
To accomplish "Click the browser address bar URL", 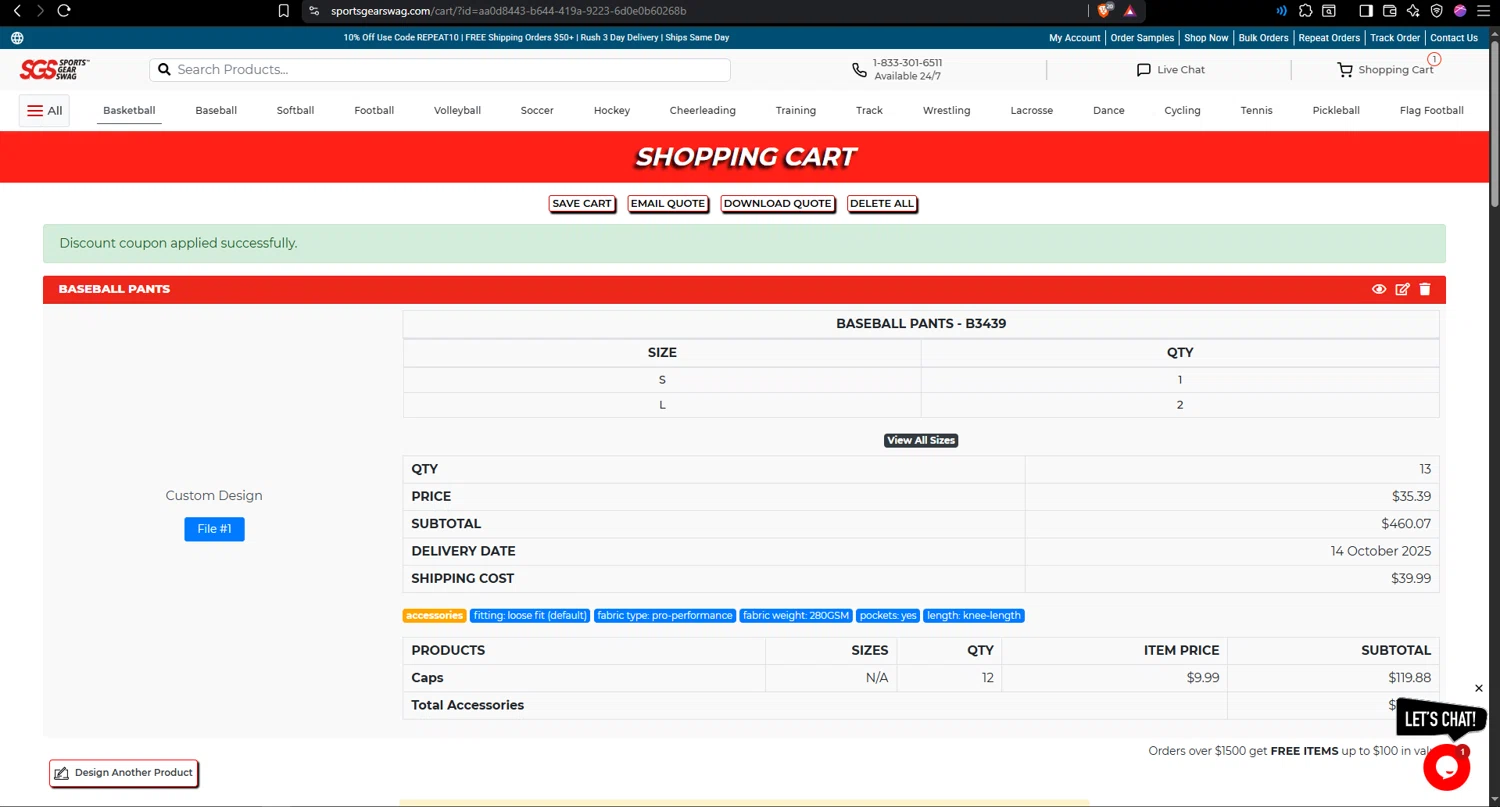I will pos(508,11).
